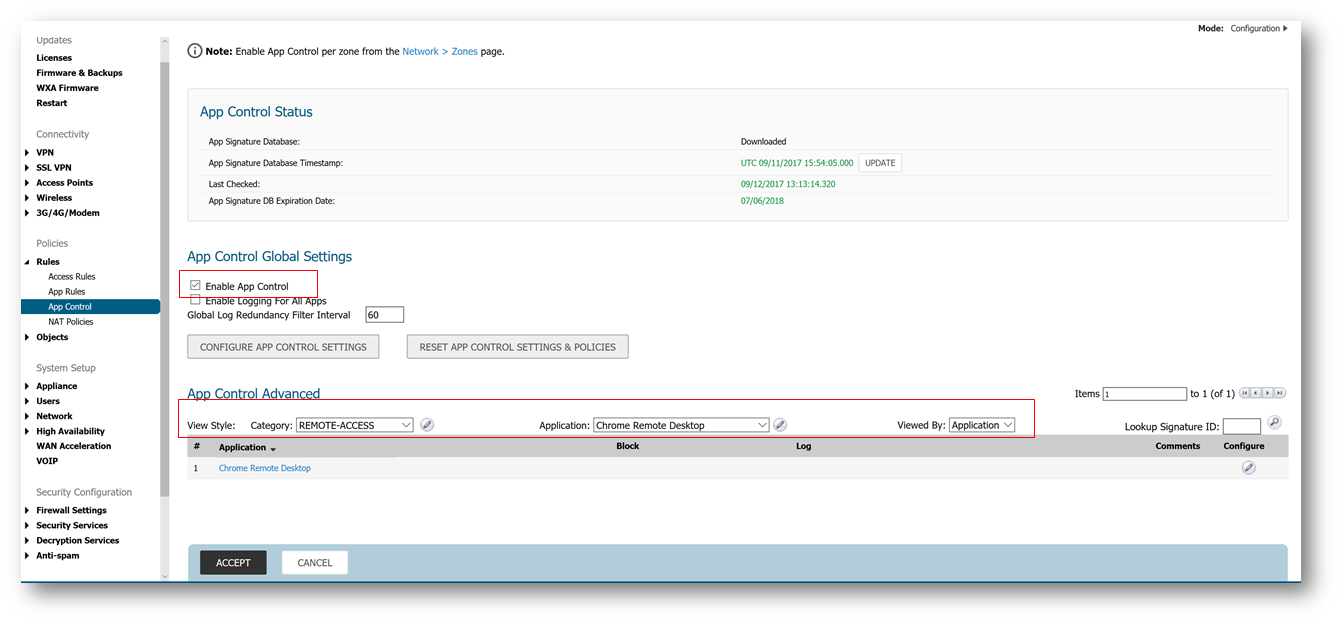Follow the Network > Zones link
Image resolution: width=1343 pixels, height=625 pixels.
(x=440, y=51)
